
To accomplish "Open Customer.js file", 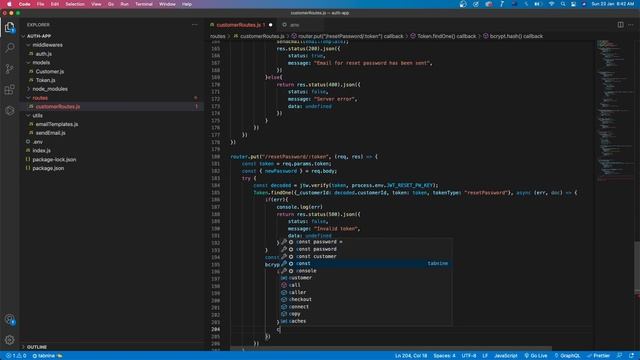I will click(x=49, y=71).
